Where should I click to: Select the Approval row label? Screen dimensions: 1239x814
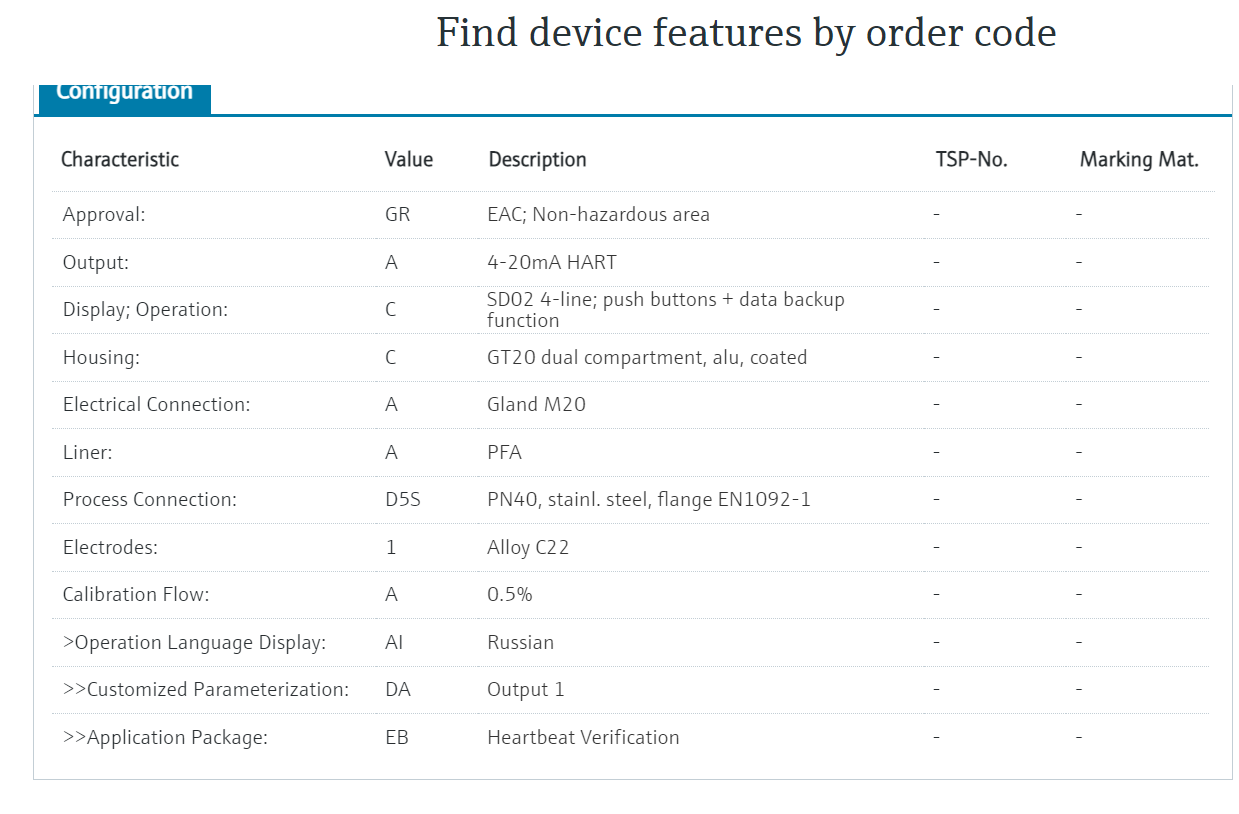104,215
